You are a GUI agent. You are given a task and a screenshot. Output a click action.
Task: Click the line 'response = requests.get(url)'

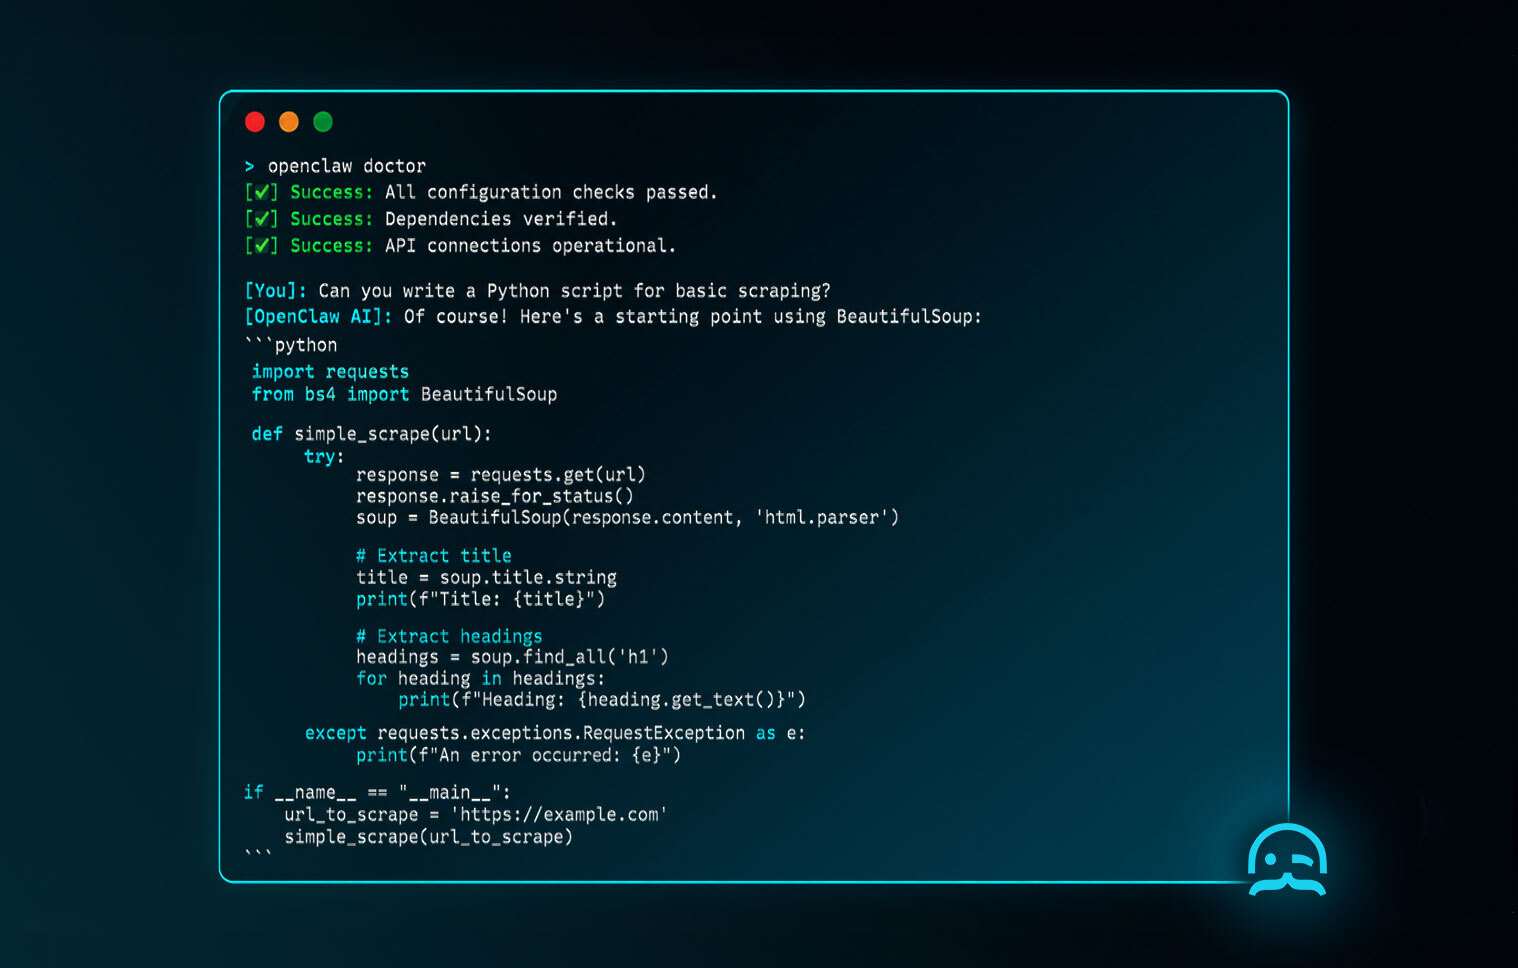501,475
